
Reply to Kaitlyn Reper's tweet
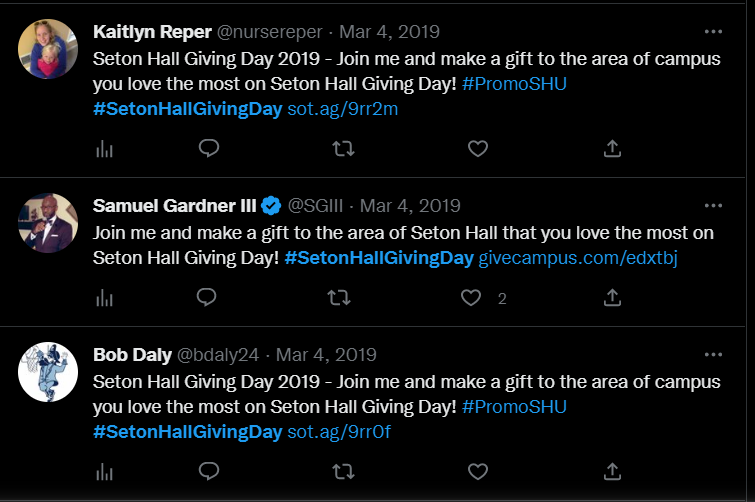(x=208, y=148)
